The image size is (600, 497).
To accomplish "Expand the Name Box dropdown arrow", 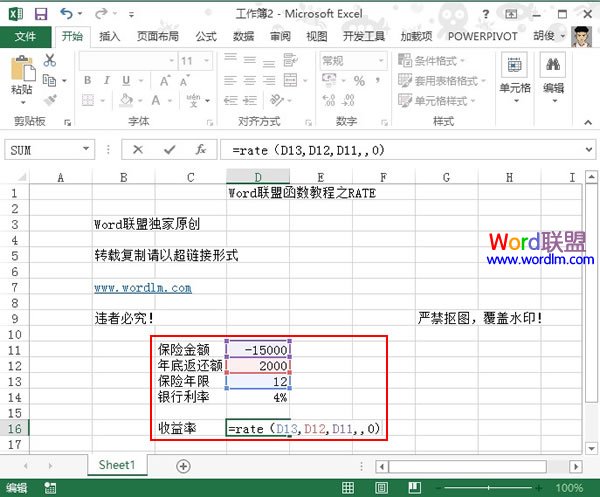I will [x=86, y=149].
